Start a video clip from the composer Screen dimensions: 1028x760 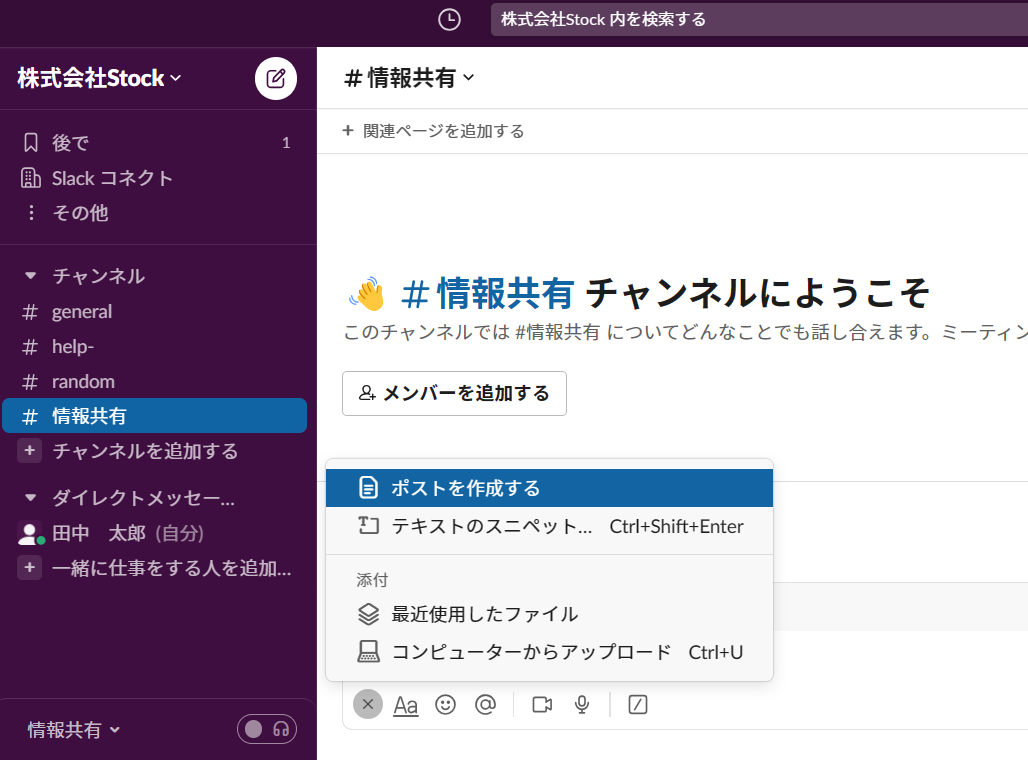tap(541, 704)
